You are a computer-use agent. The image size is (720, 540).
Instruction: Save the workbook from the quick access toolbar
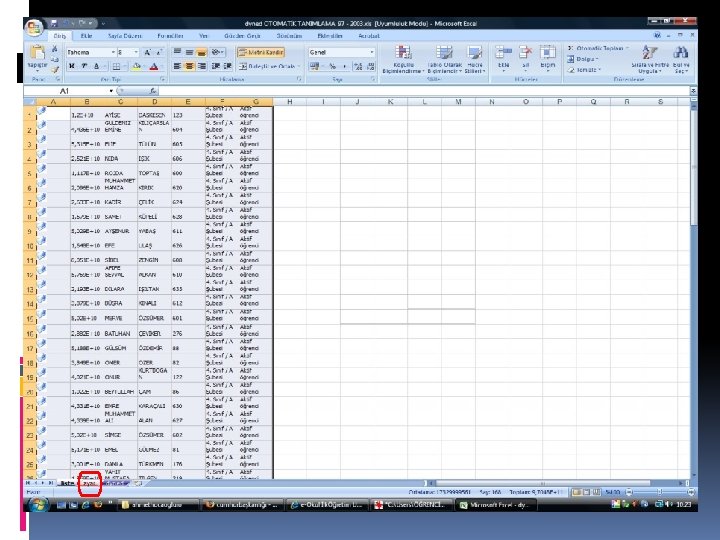point(54,23)
